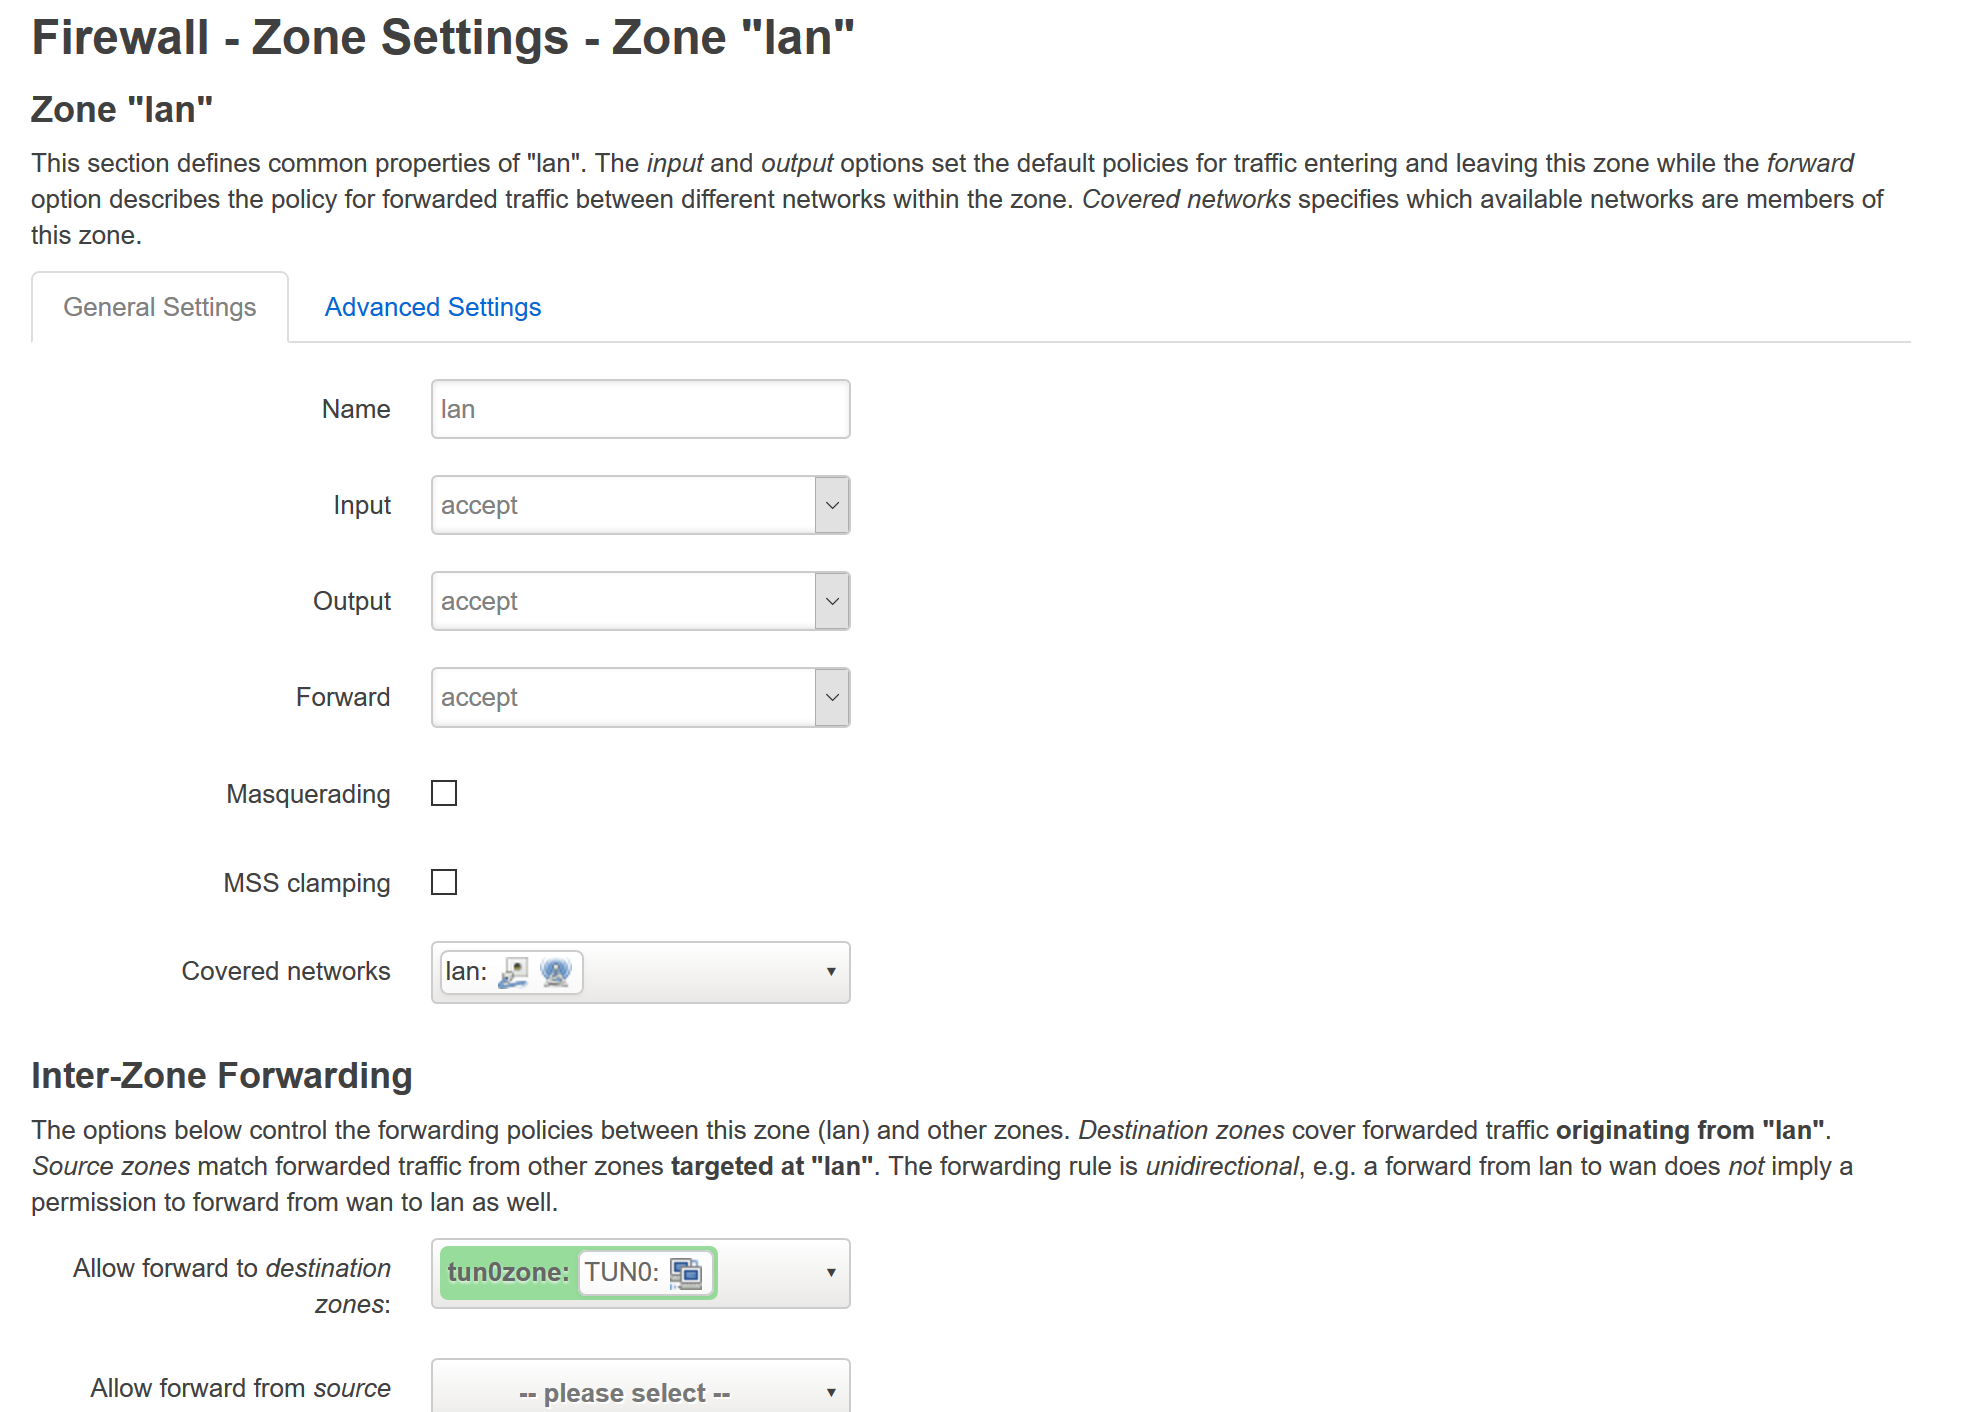Enable the MSS clamping checkbox
1964x1412 pixels.
point(444,882)
